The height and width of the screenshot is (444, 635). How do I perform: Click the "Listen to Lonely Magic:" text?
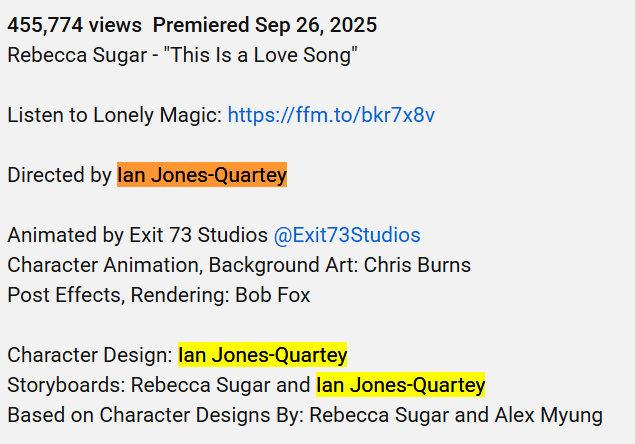pyautogui.click(x=115, y=115)
